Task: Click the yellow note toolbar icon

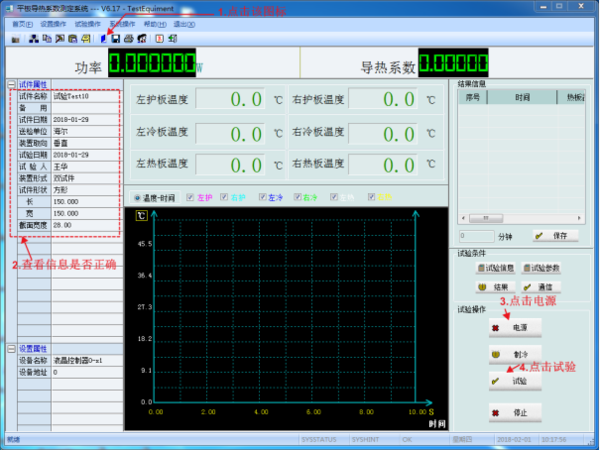Action: tap(86, 39)
